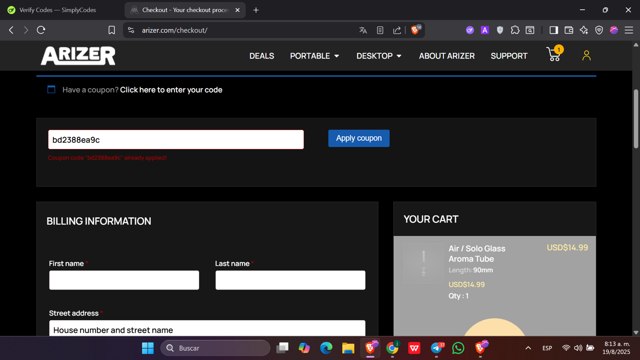Open WhatsApp from taskbar
Image resolution: width=640 pixels, height=360 pixels.
click(x=458, y=348)
